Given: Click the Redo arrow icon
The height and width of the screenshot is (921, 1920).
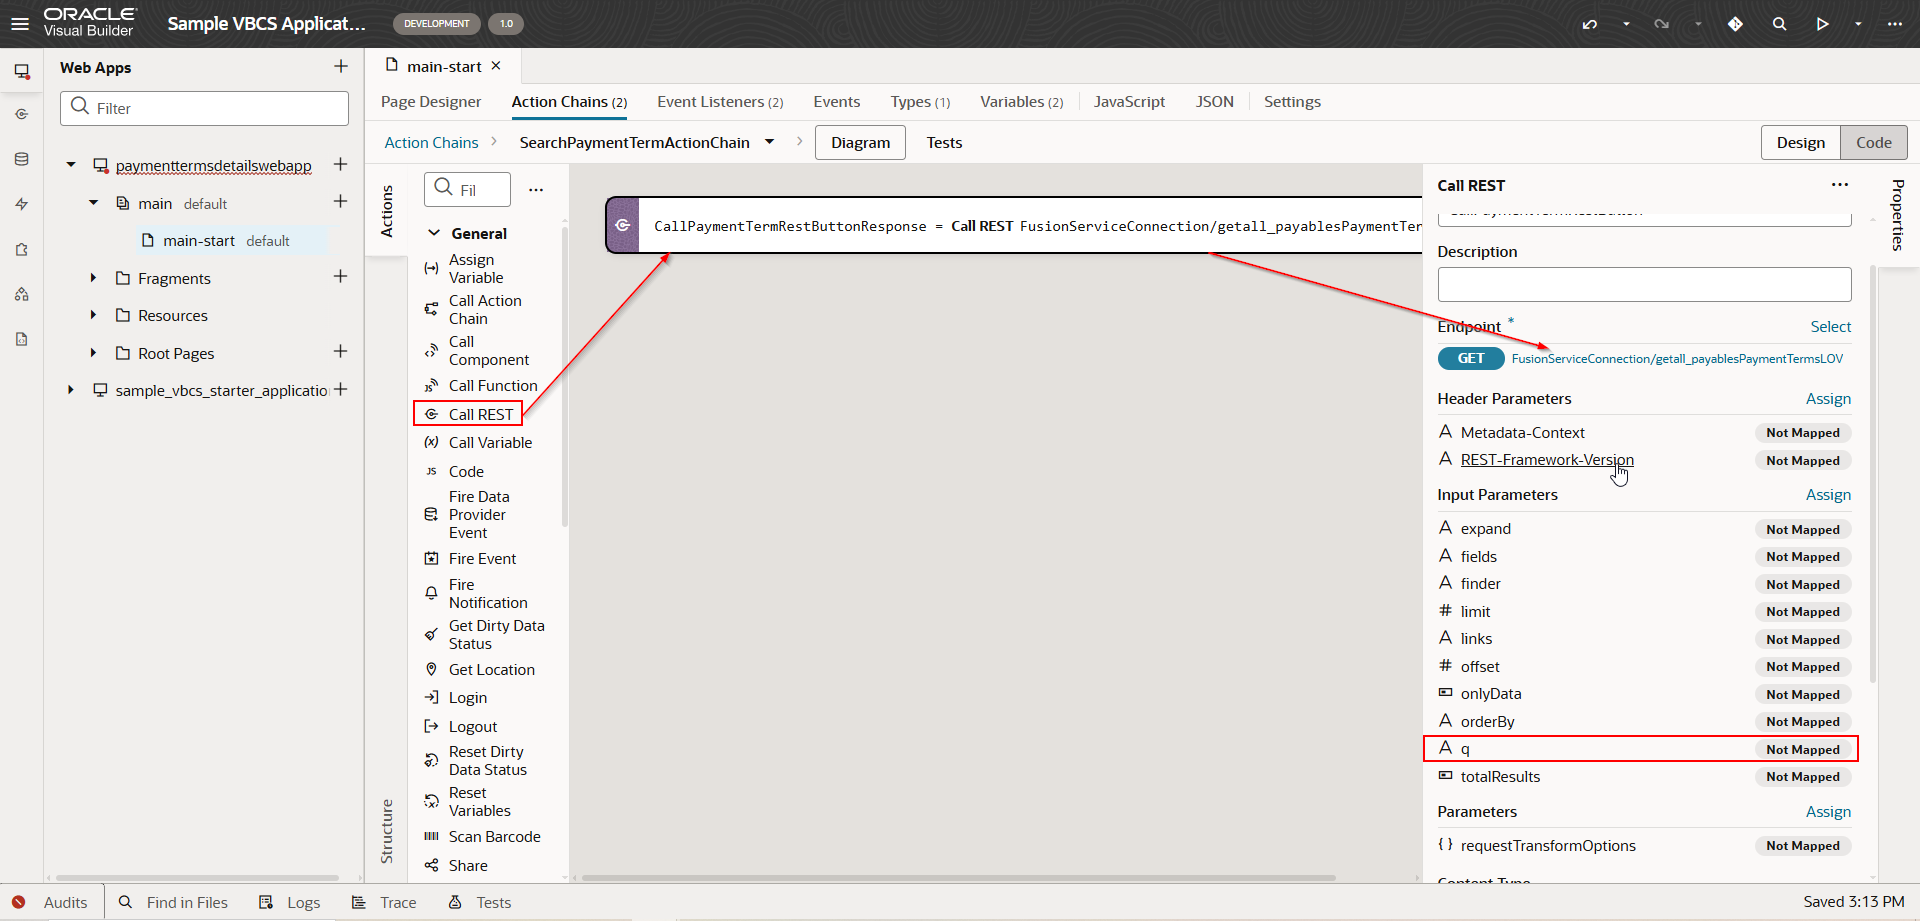Looking at the screenshot, I should point(1662,24).
